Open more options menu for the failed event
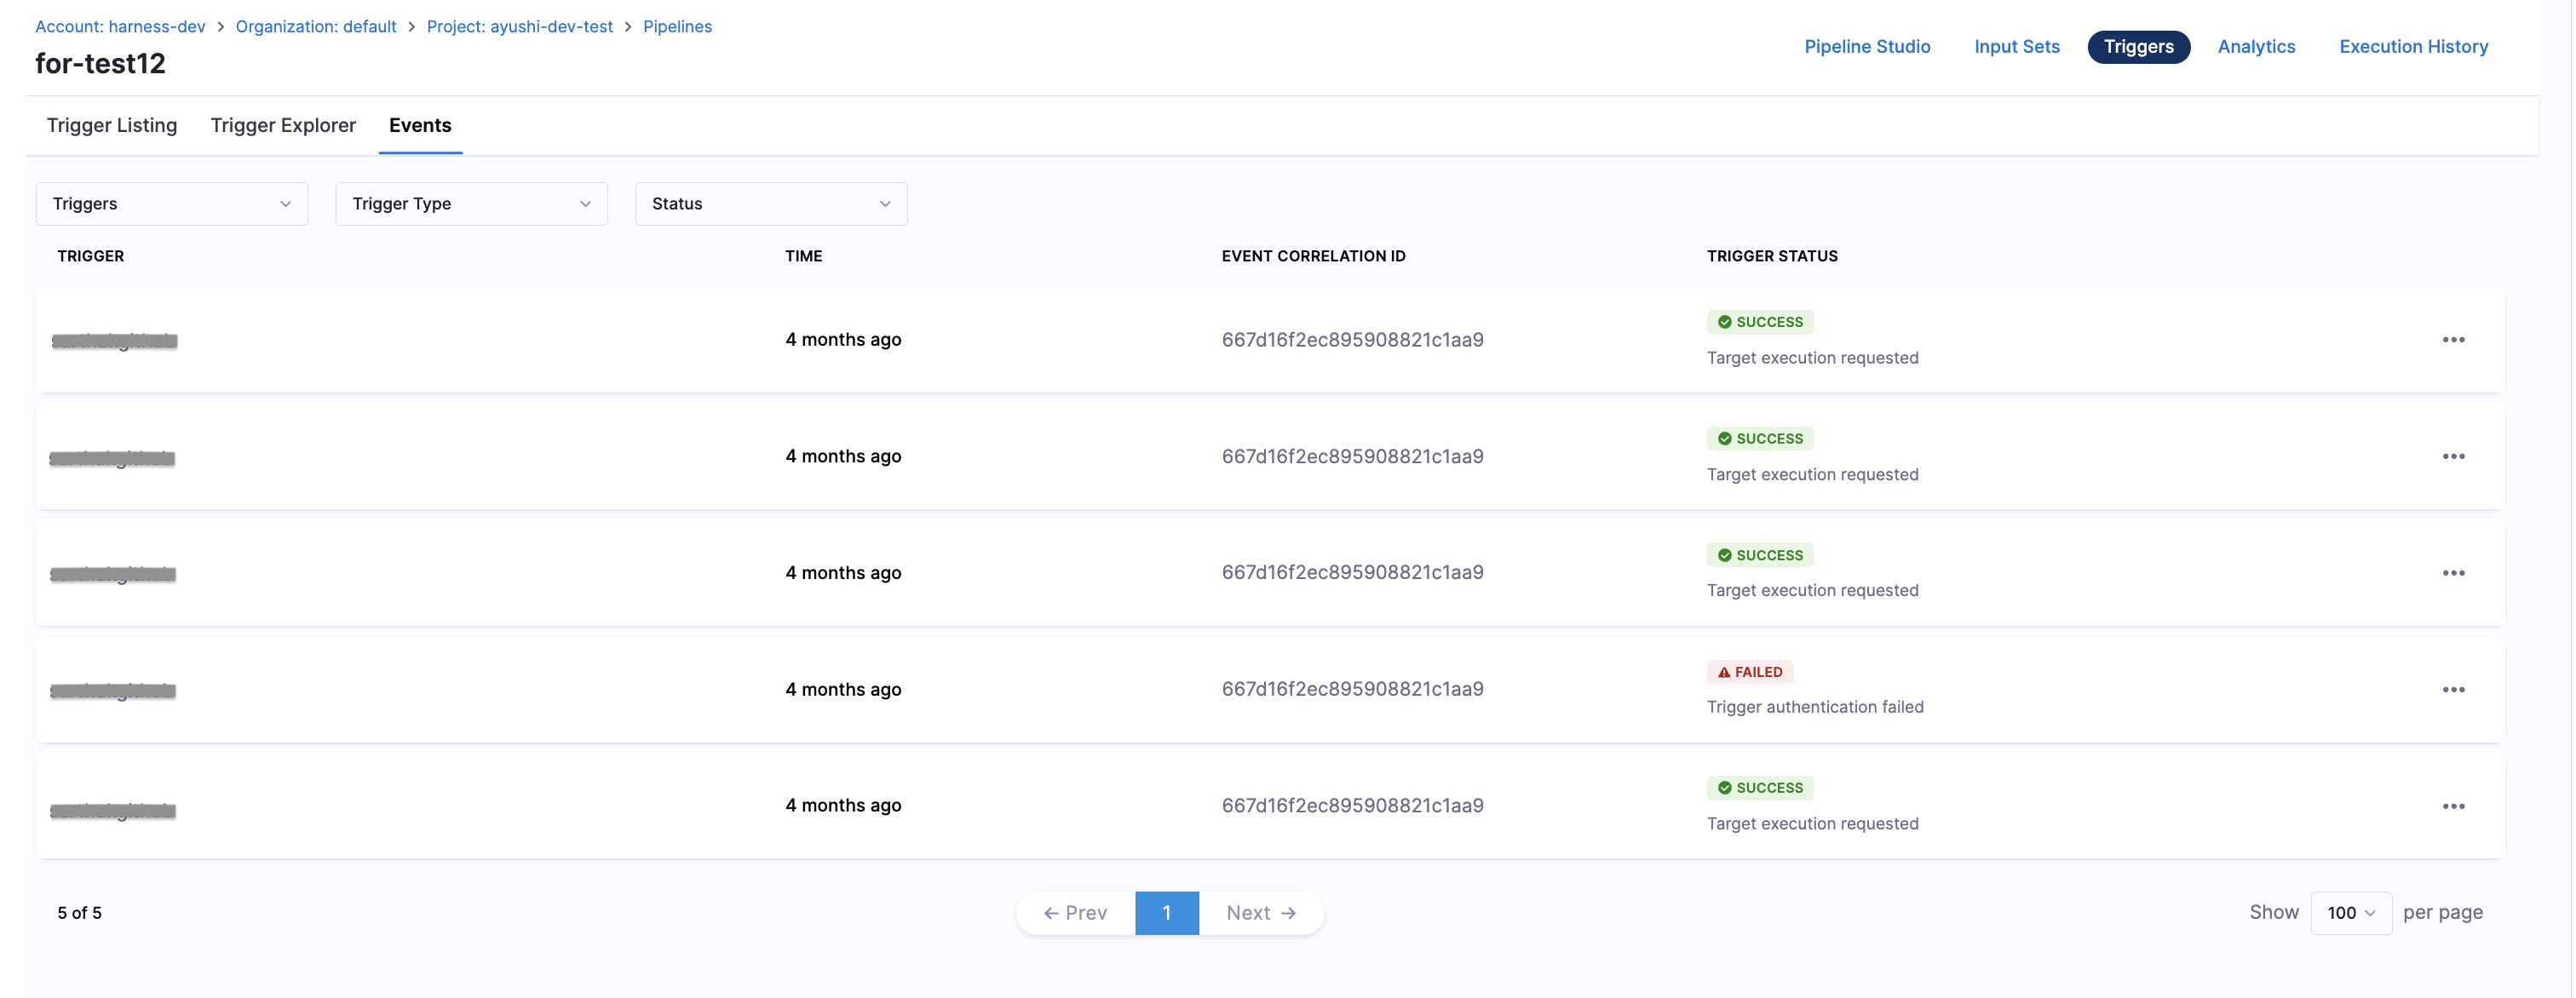Screen dimensions: 2576x998 (2453, 690)
